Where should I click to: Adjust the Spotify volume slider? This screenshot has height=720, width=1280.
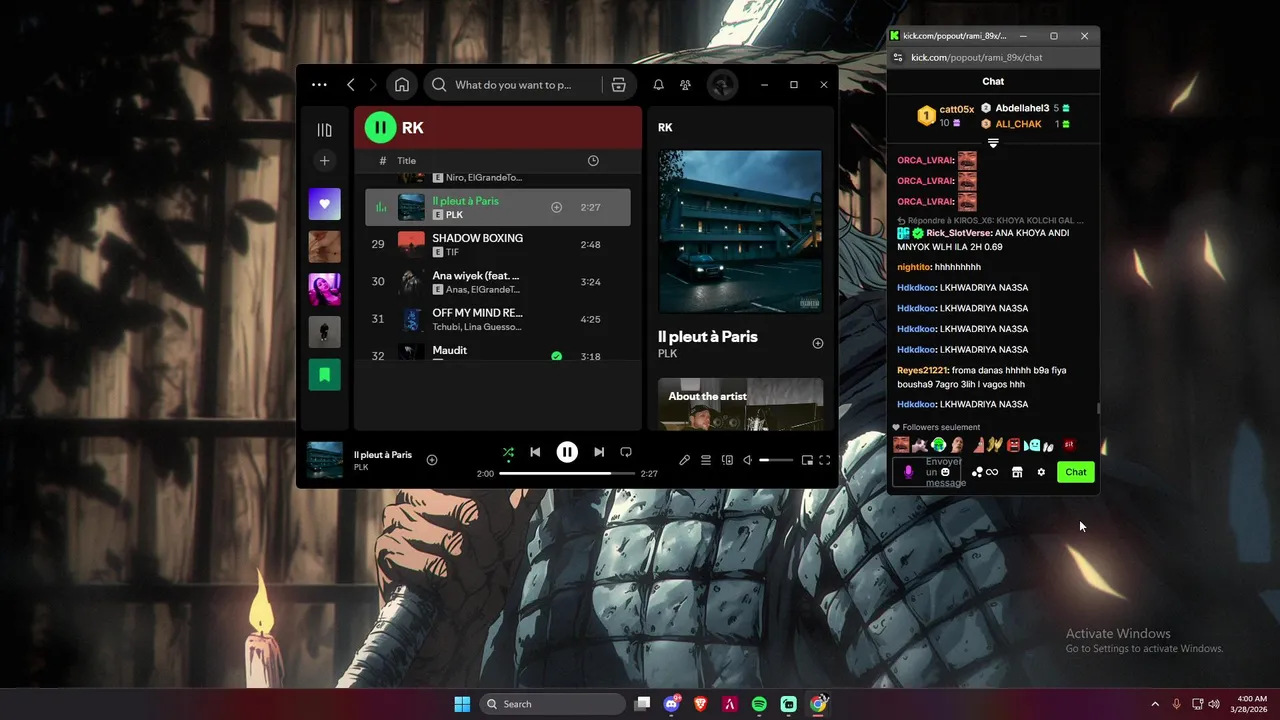click(777, 460)
